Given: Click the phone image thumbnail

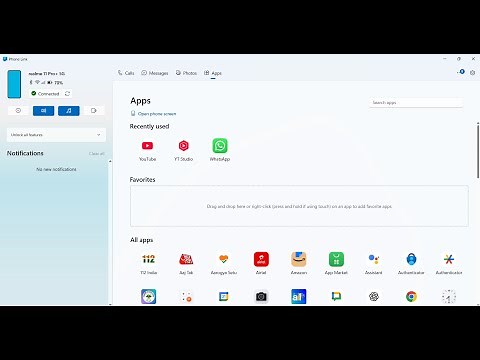Looking at the screenshot, I should (14, 84).
